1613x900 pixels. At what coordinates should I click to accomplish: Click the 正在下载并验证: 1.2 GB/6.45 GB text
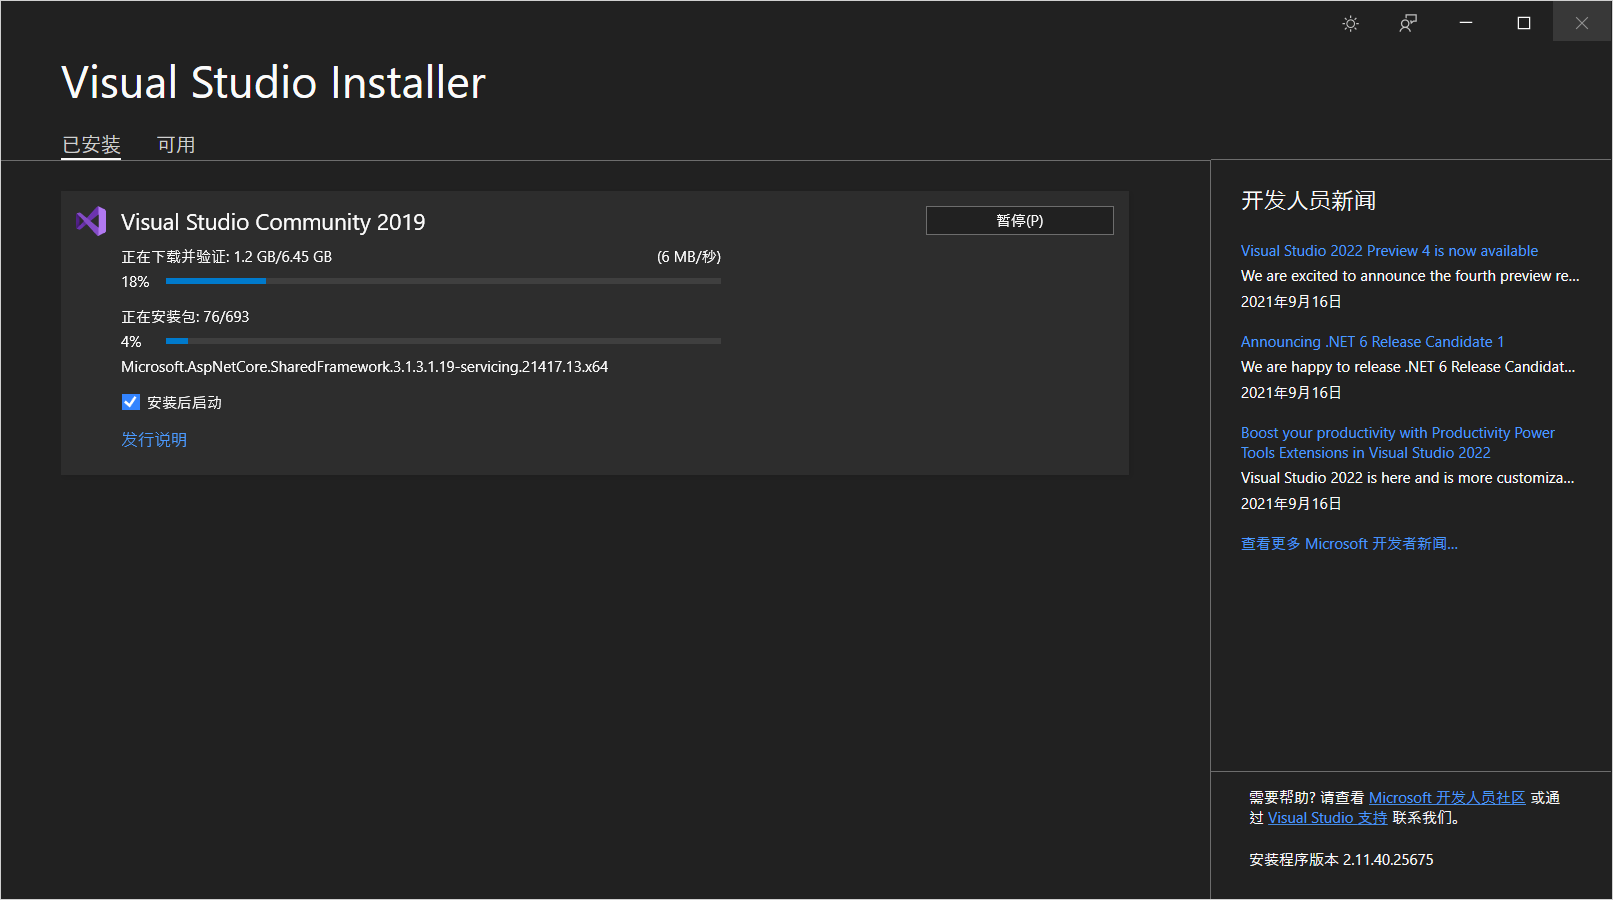tap(227, 257)
